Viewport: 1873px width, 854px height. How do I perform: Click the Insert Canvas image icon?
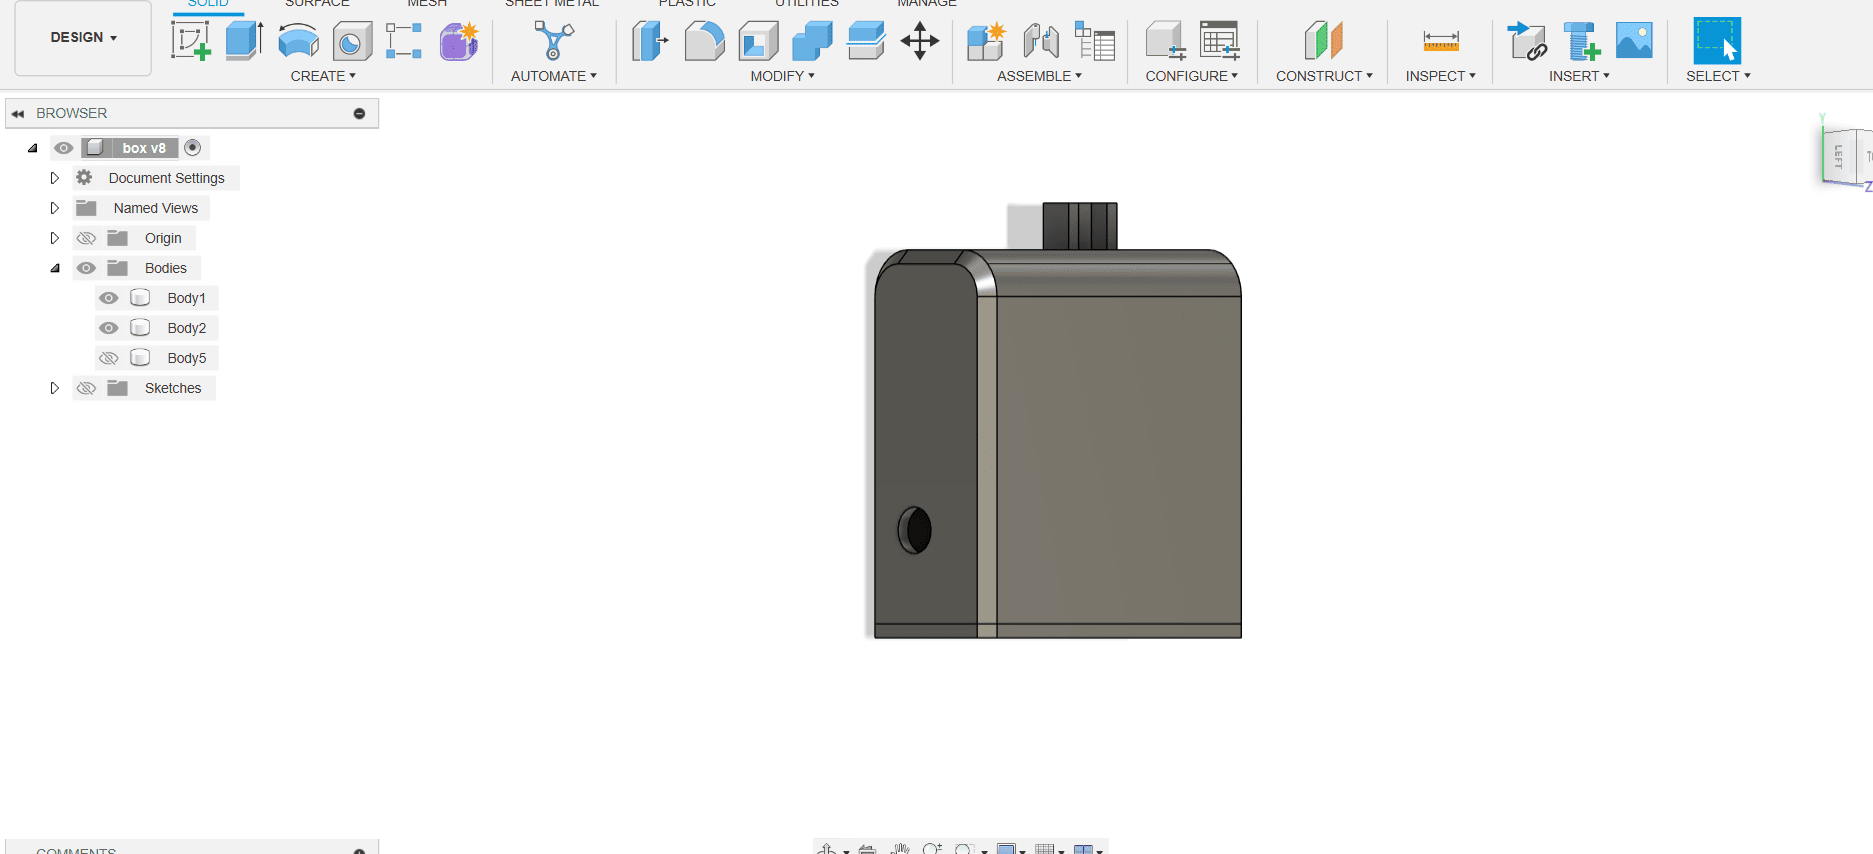point(1634,41)
